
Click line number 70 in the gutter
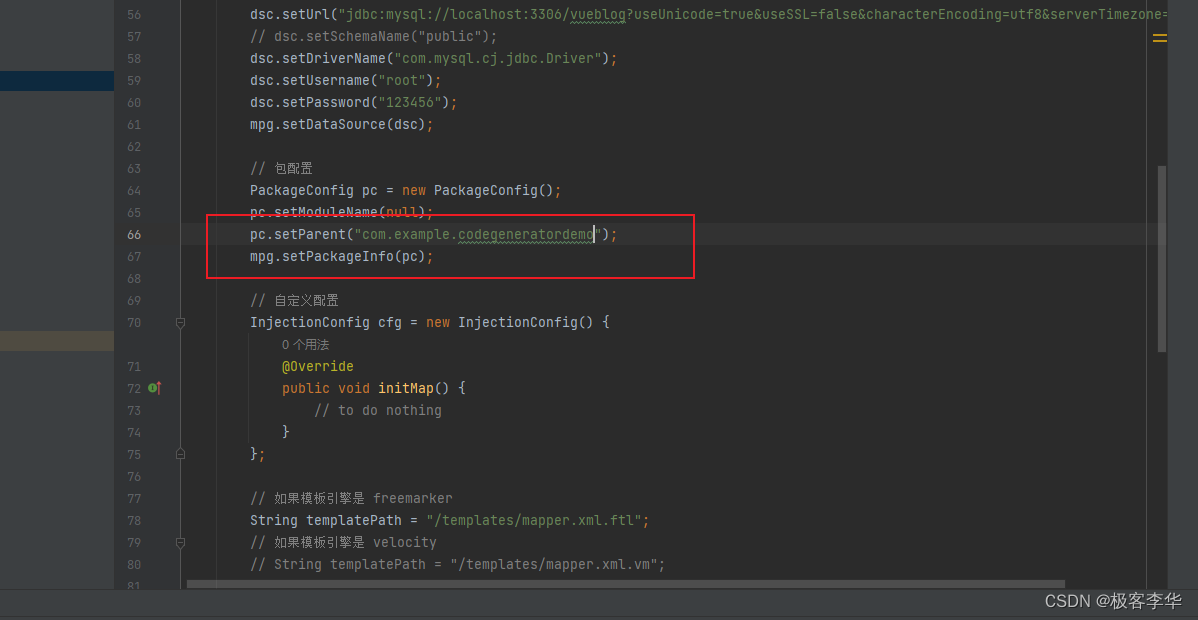click(133, 323)
